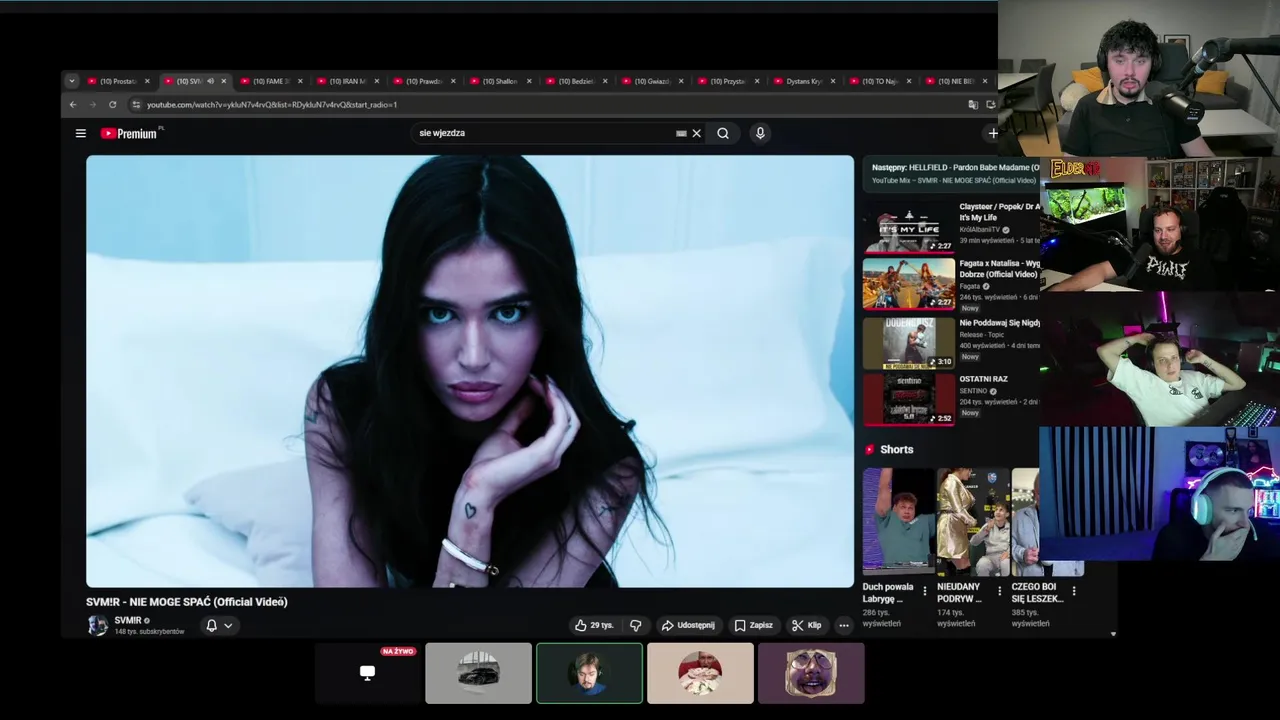
Task: Open the 'Nie Poddawaj Się Nigdy' video thumbnail
Action: point(909,342)
